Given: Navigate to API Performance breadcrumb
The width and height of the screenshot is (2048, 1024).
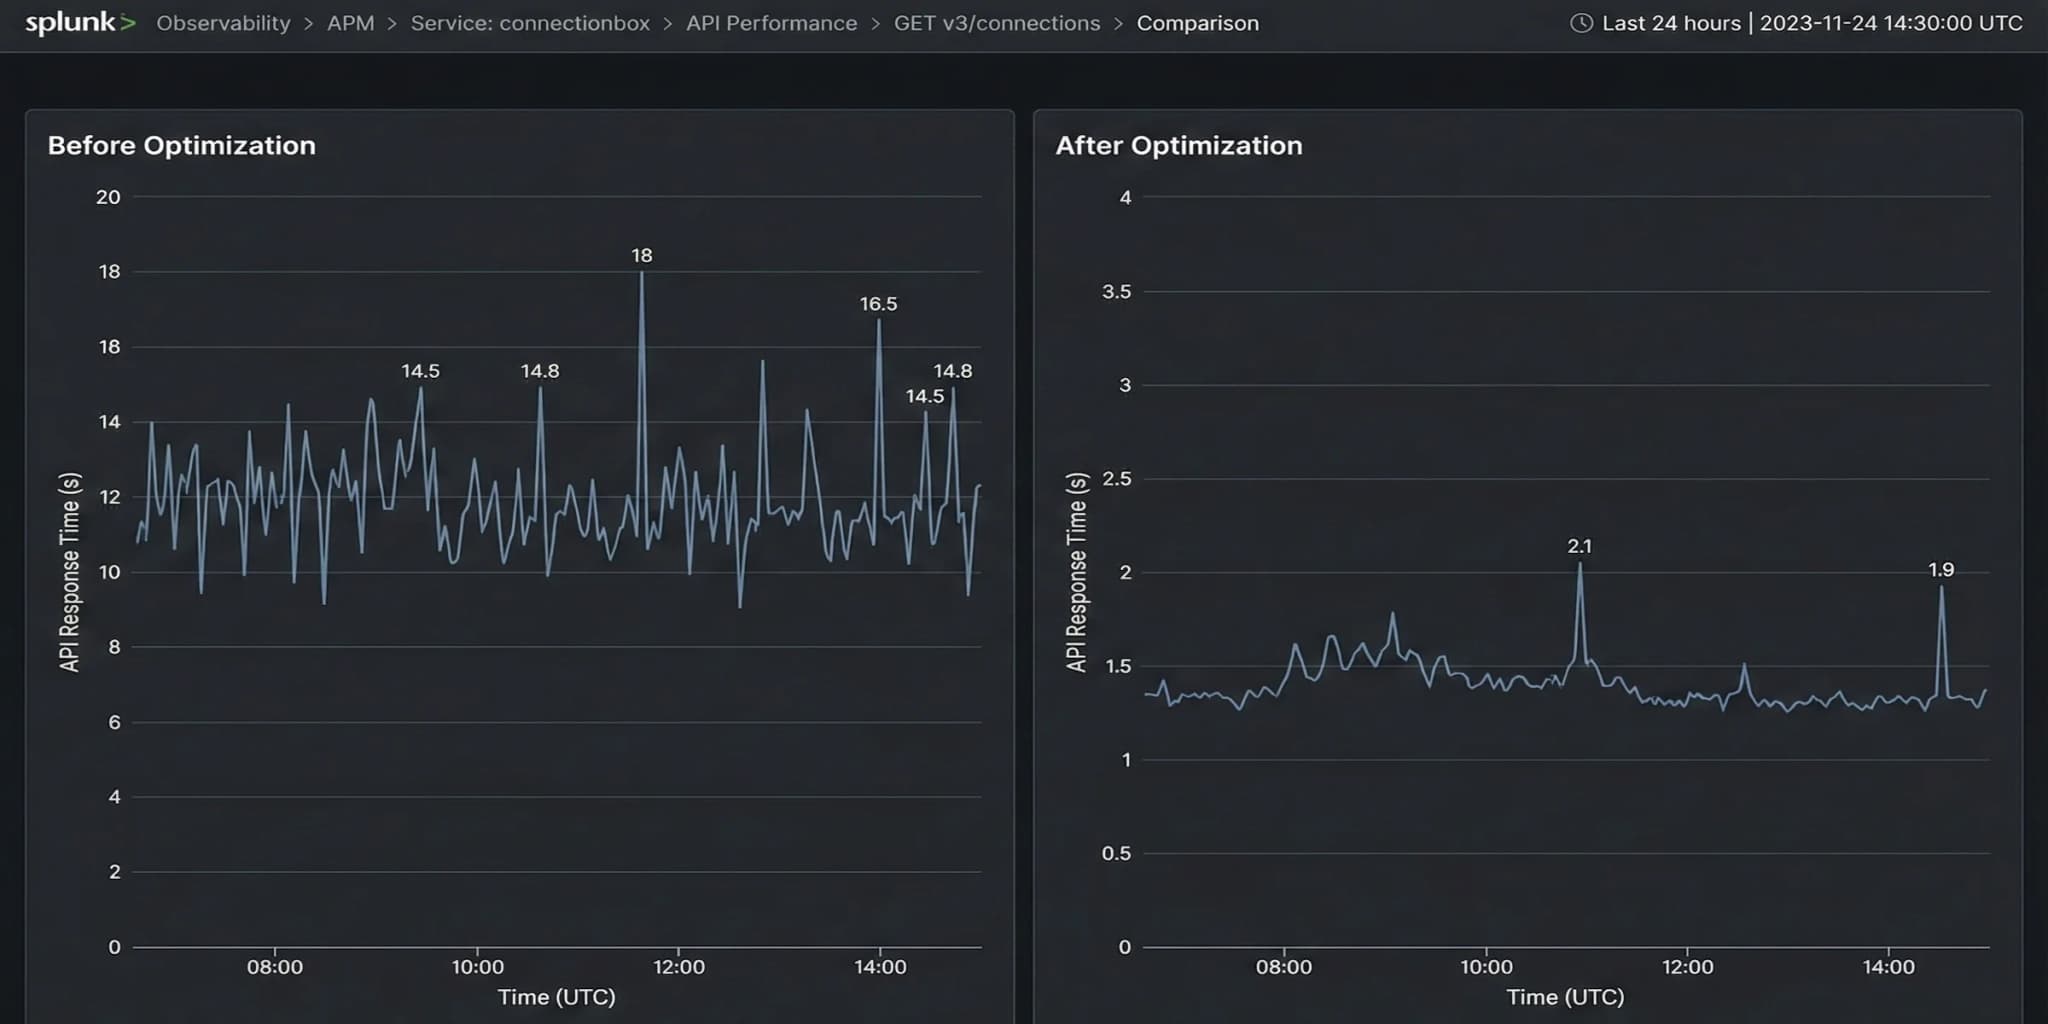Looking at the screenshot, I should point(771,23).
